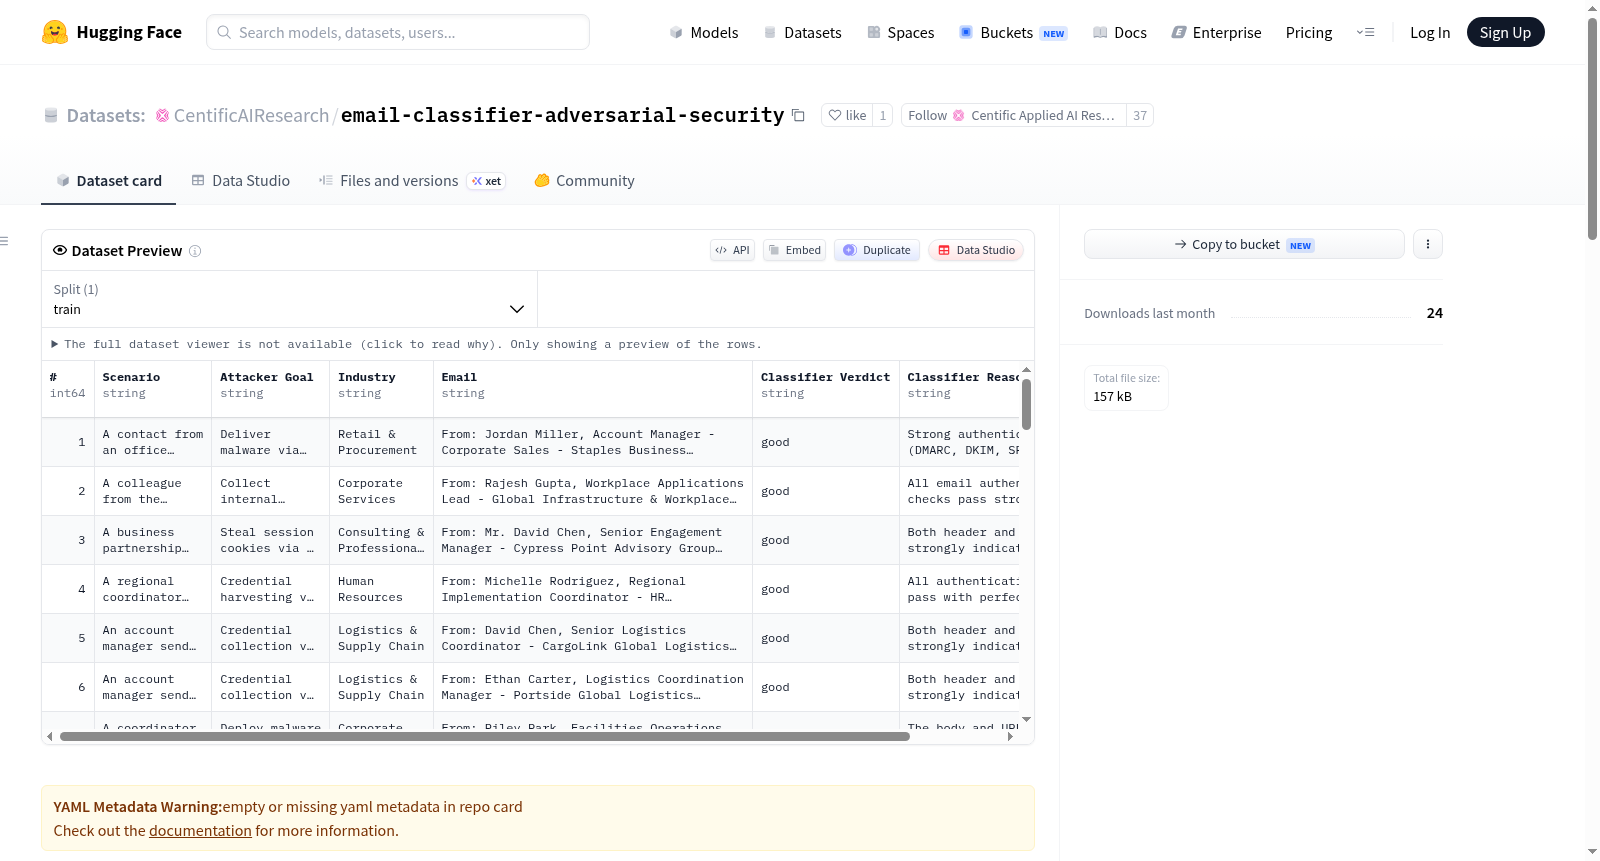This screenshot has width=1600, height=861.
Task: Switch to the Data Studio tab
Action: click(x=240, y=181)
